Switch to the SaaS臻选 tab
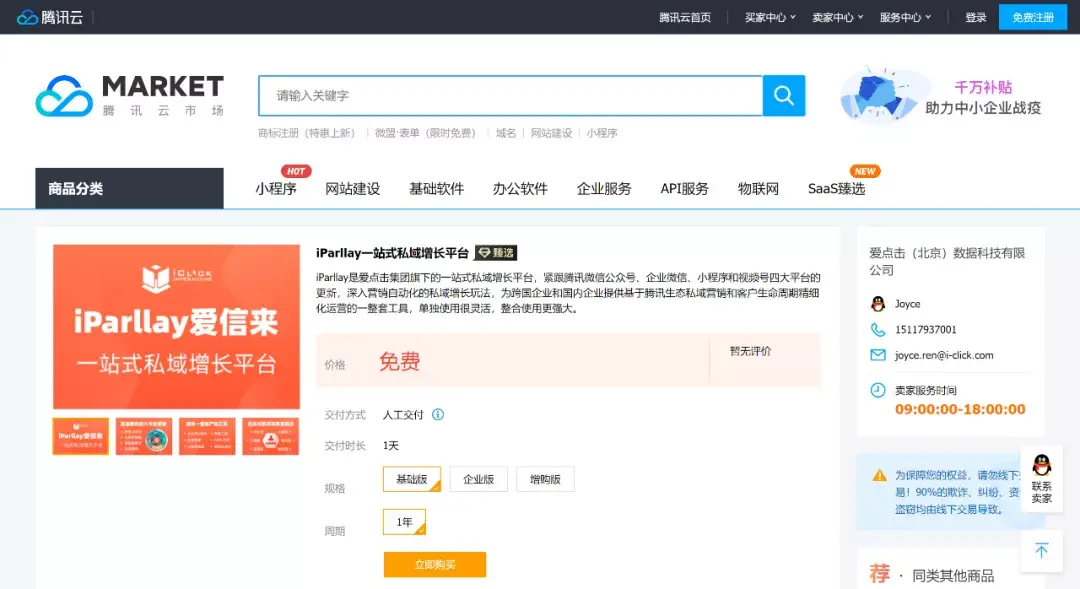 (837, 187)
